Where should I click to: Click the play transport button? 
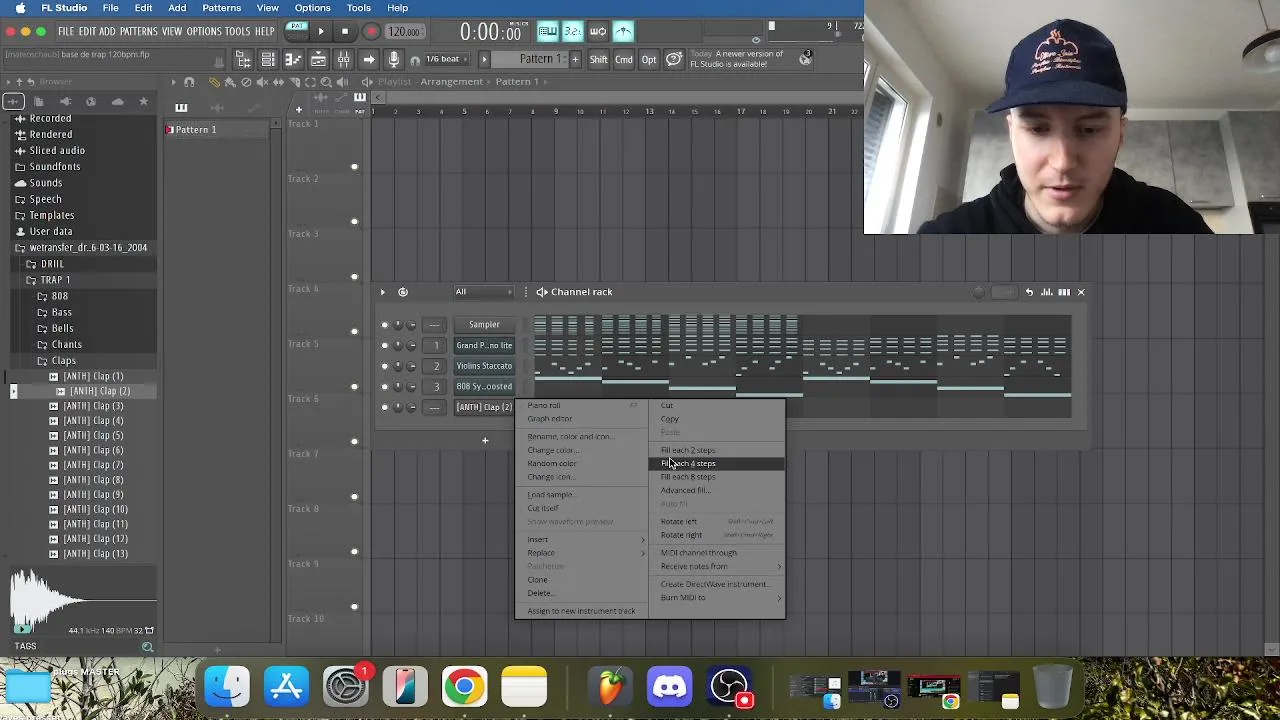click(x=321, y=32)
